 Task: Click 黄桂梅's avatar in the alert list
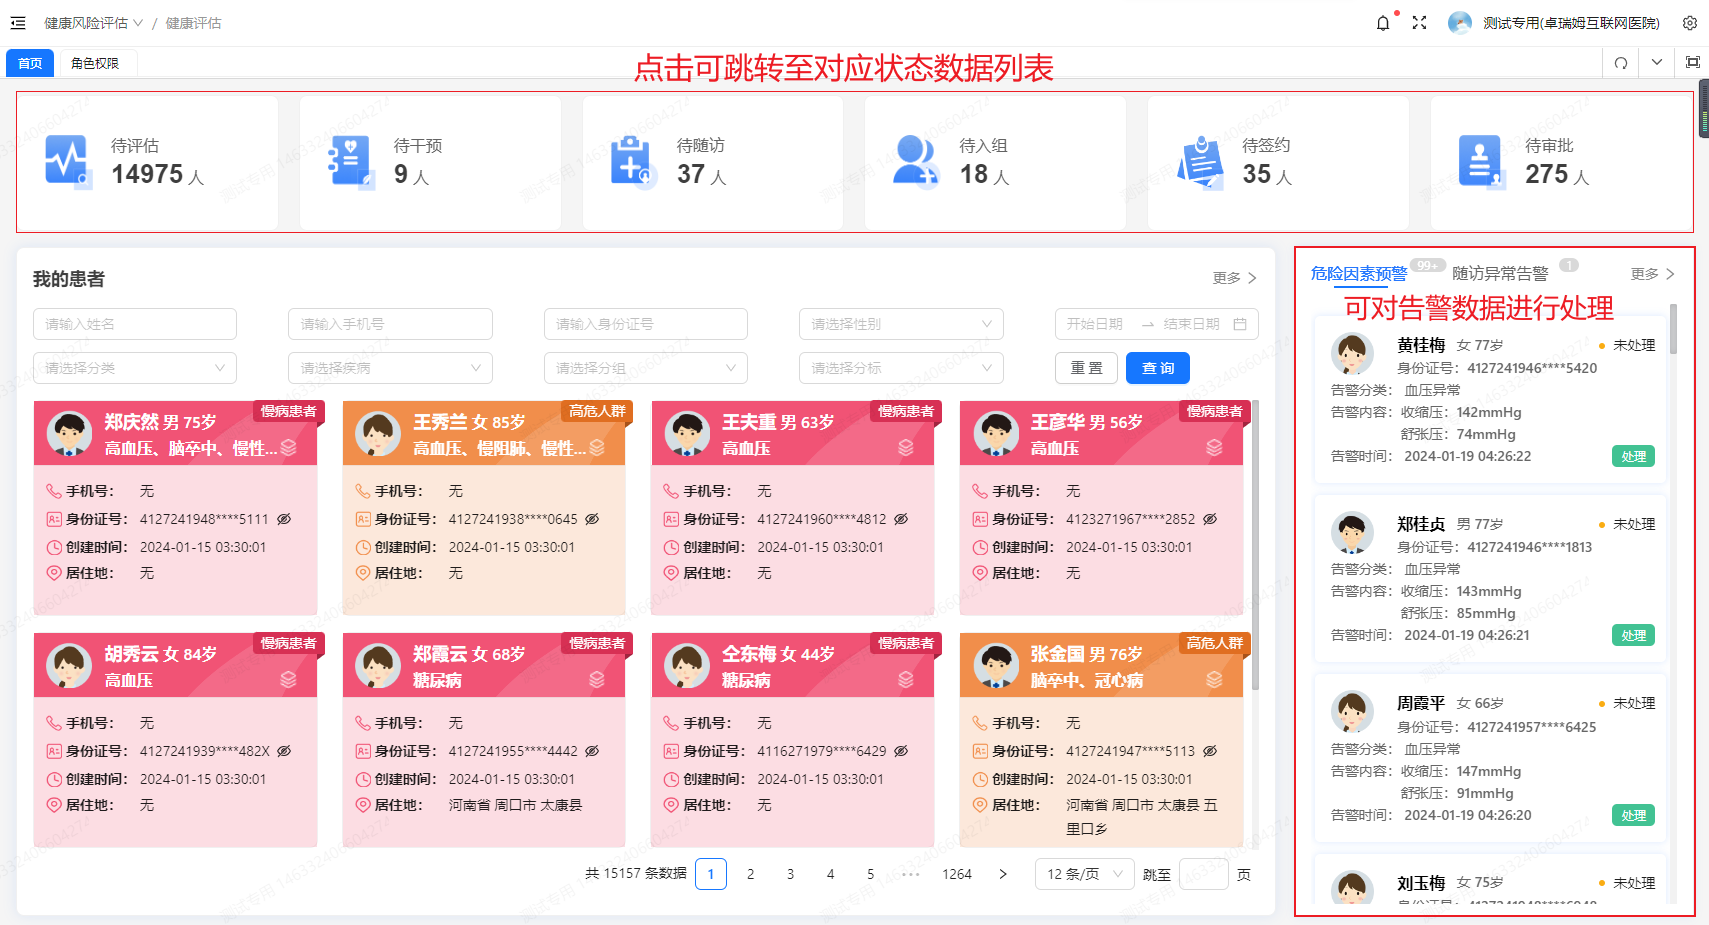pos(1352,354)
